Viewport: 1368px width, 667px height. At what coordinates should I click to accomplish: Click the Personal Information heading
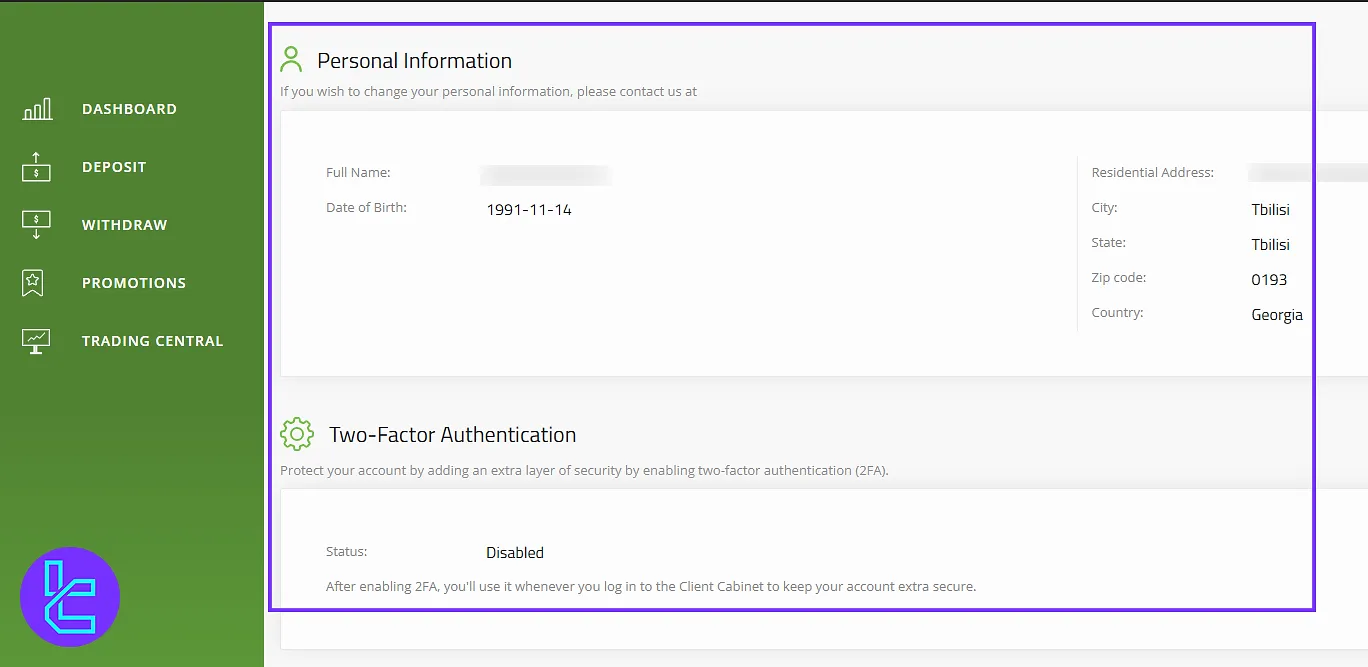(x=414, y=60)
